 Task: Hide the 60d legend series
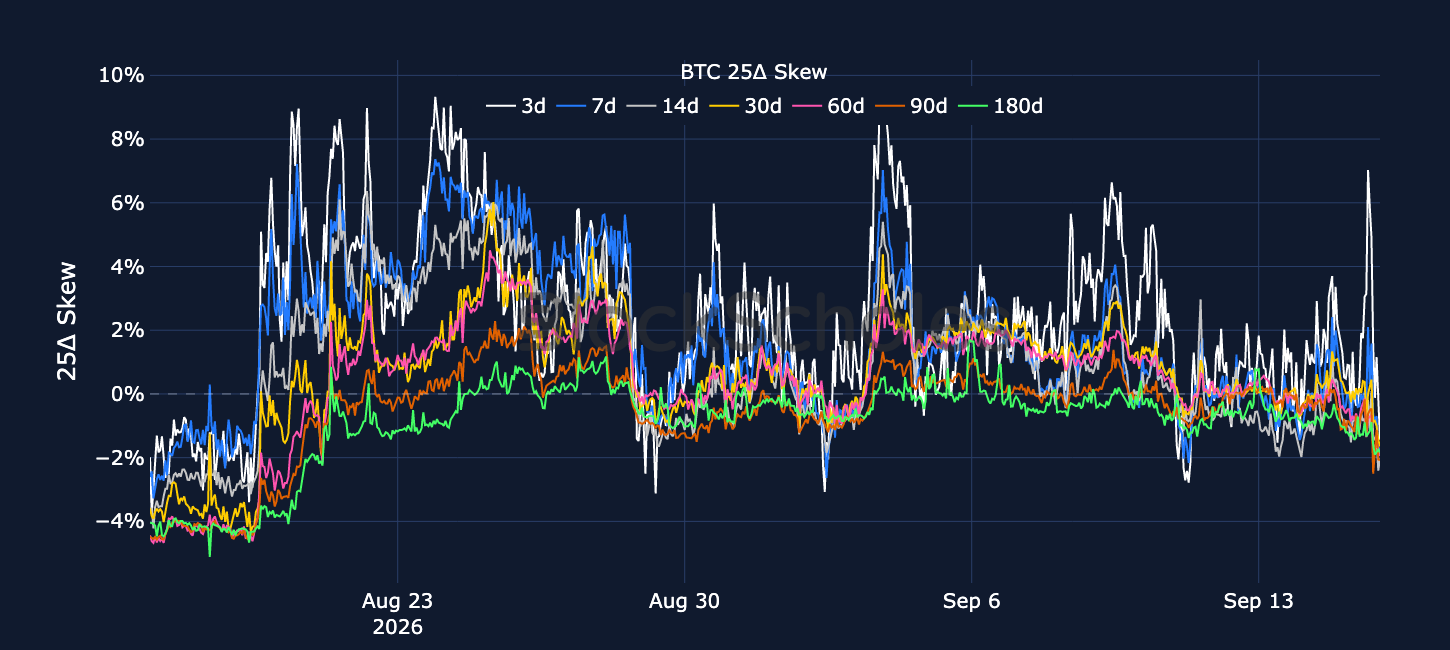(827, 105)
